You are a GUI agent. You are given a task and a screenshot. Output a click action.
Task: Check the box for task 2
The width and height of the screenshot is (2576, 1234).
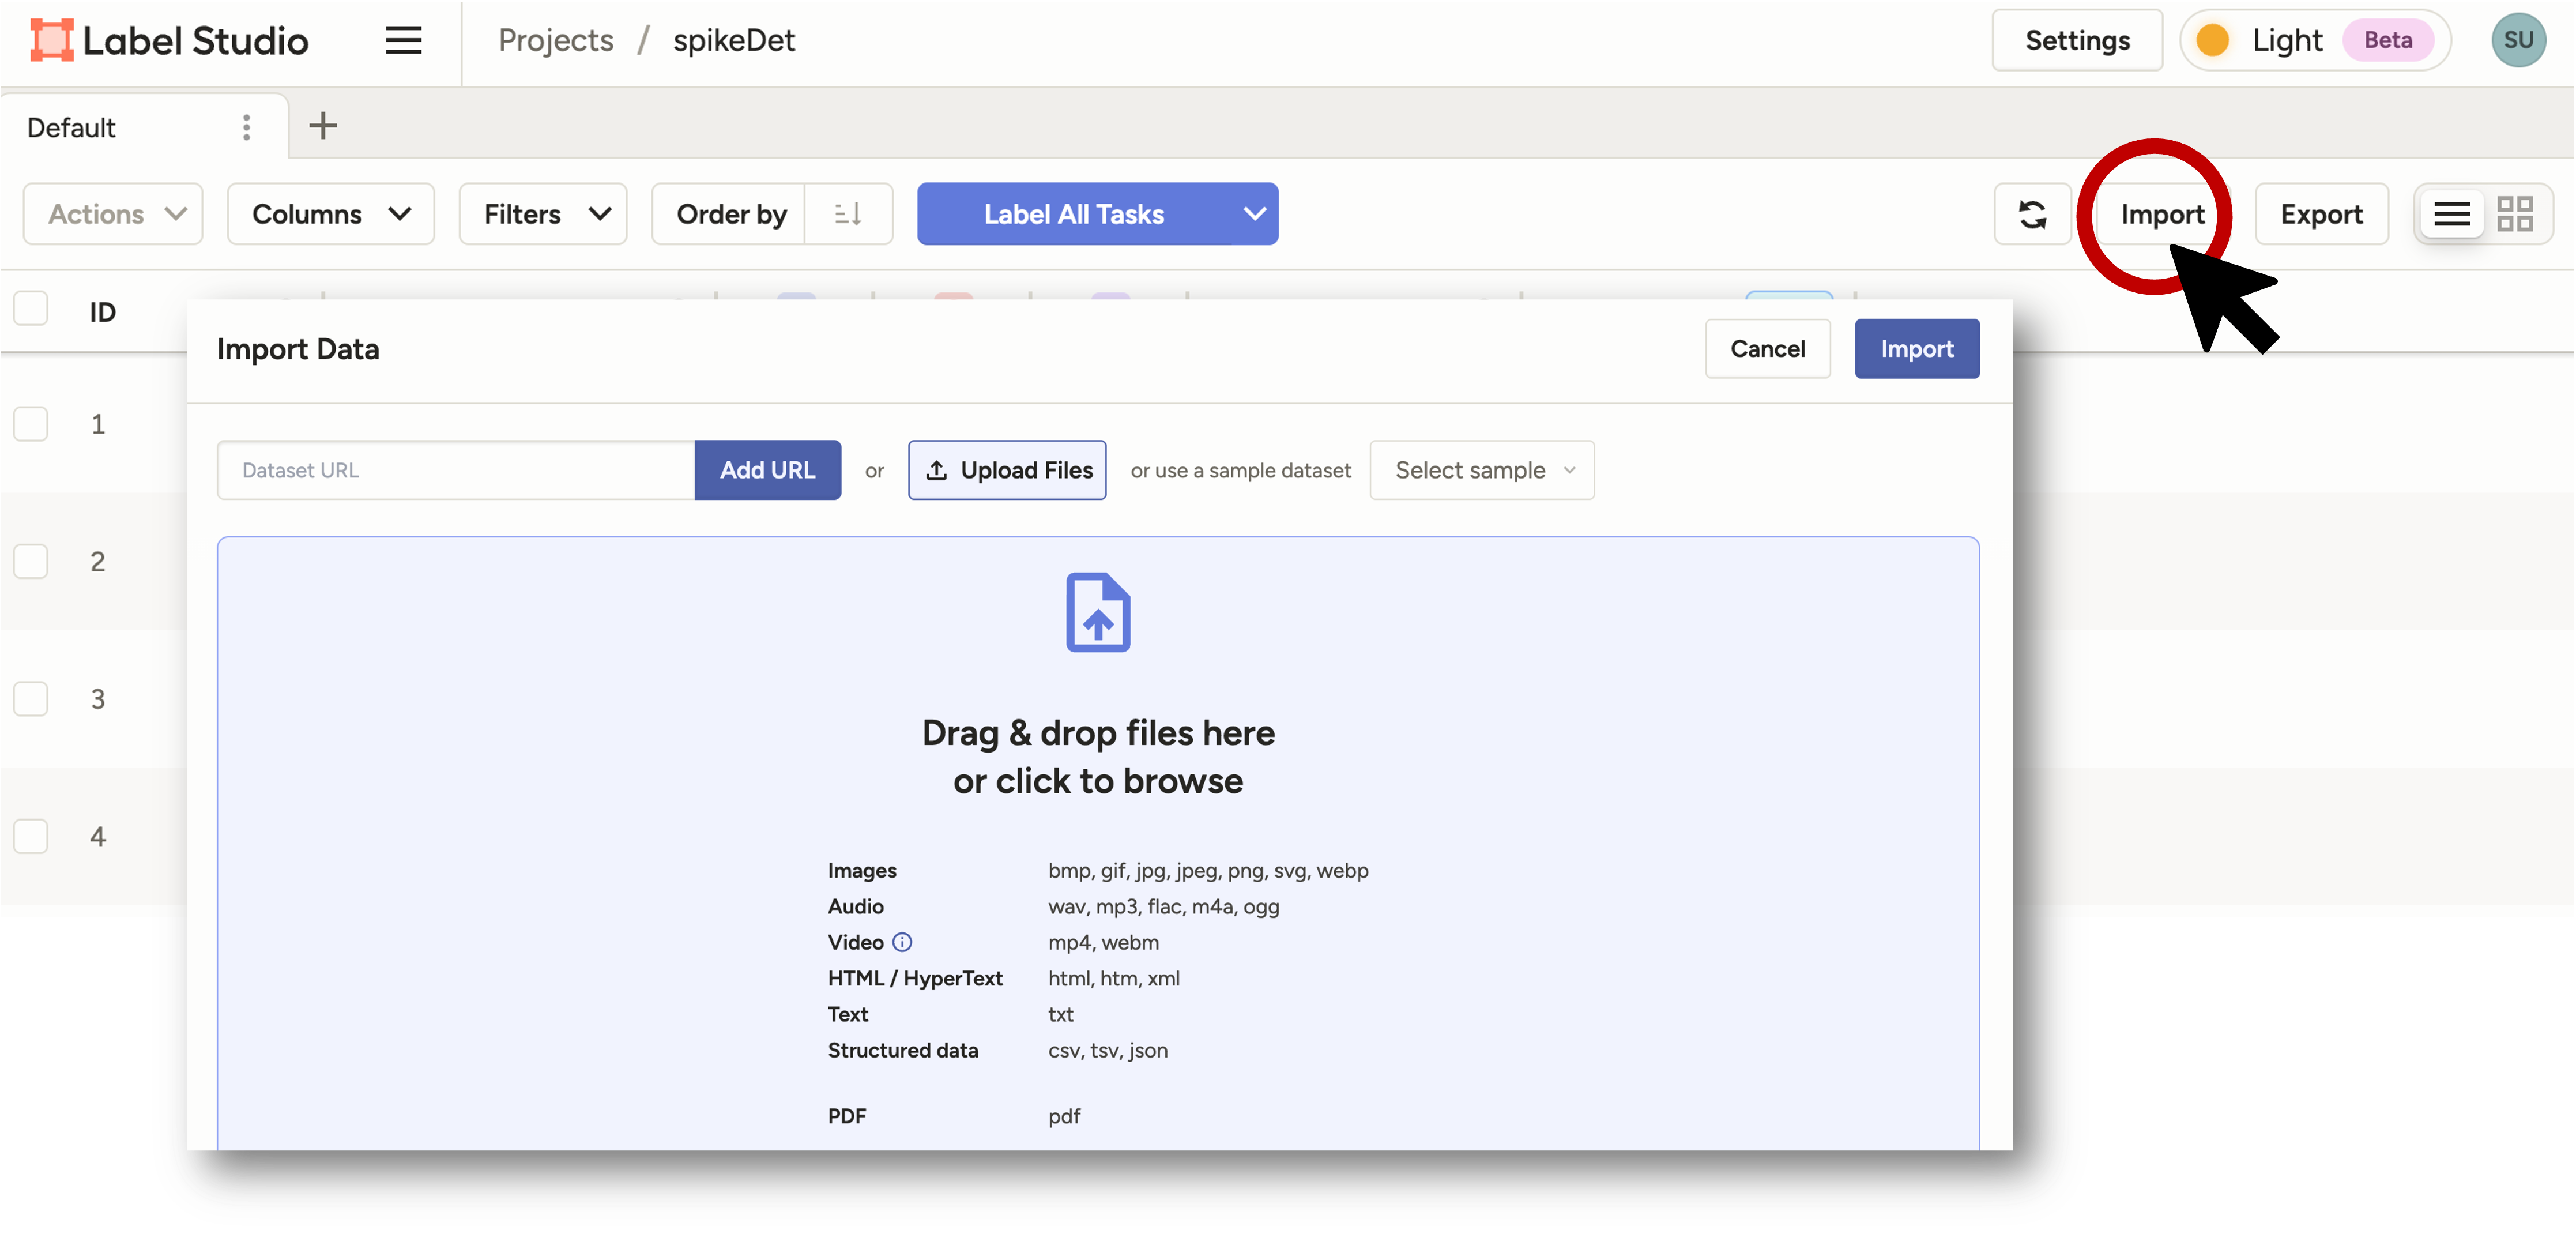click(31, 562)
